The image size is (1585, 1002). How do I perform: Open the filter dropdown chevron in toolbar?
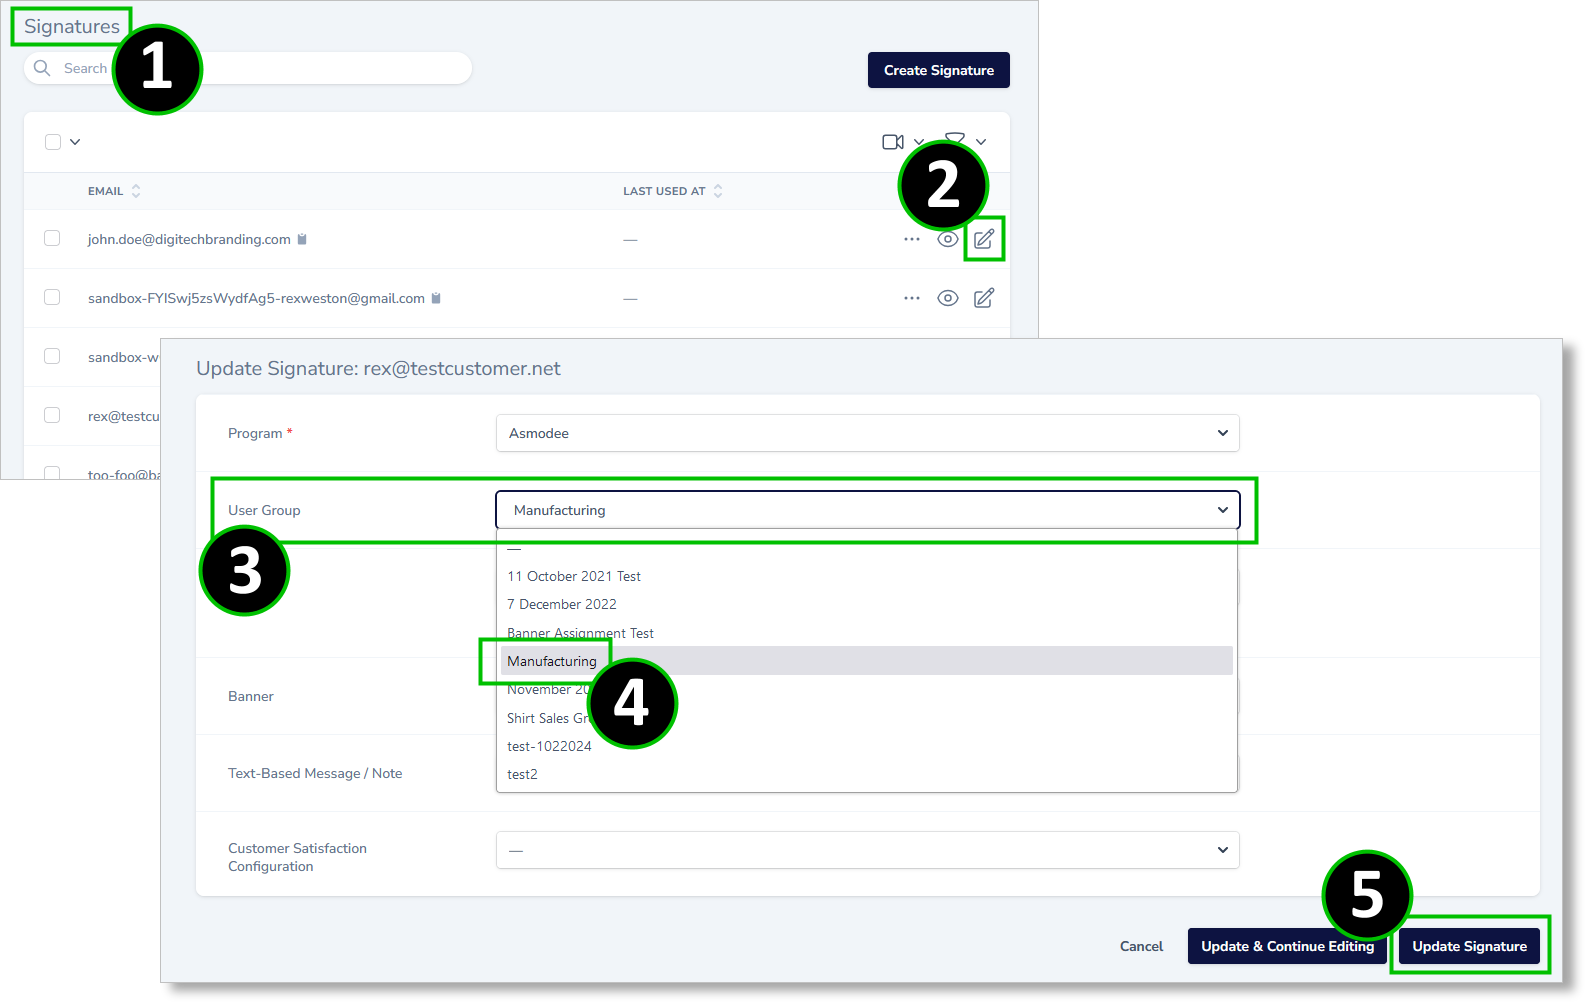(981, 142)
